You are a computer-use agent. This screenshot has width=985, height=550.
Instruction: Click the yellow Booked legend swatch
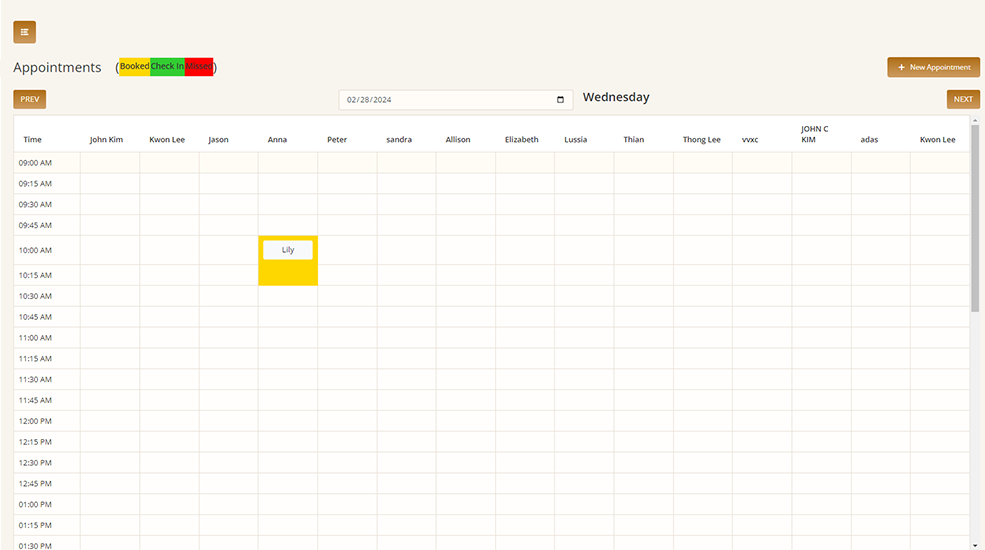[134, 67]
